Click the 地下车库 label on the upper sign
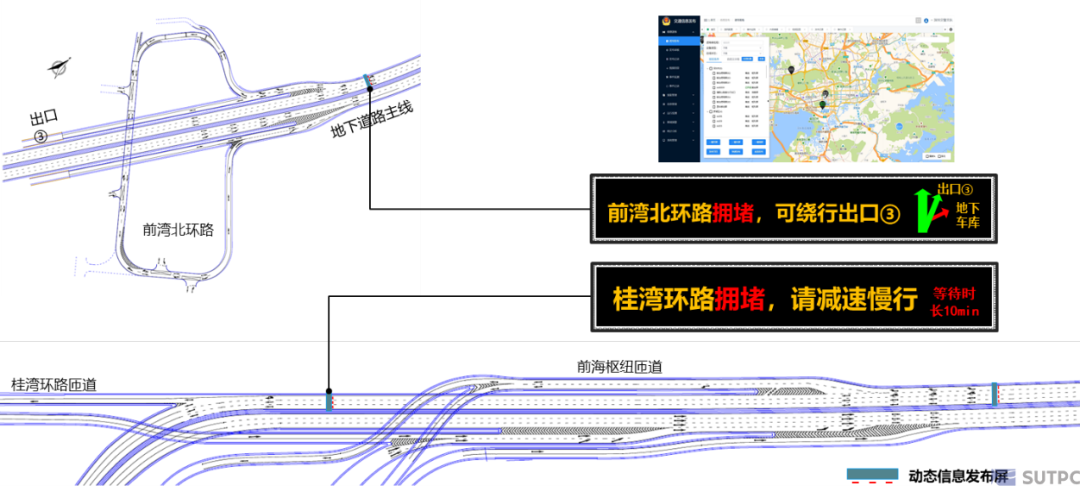The image size is (1080, 486). 968,213
